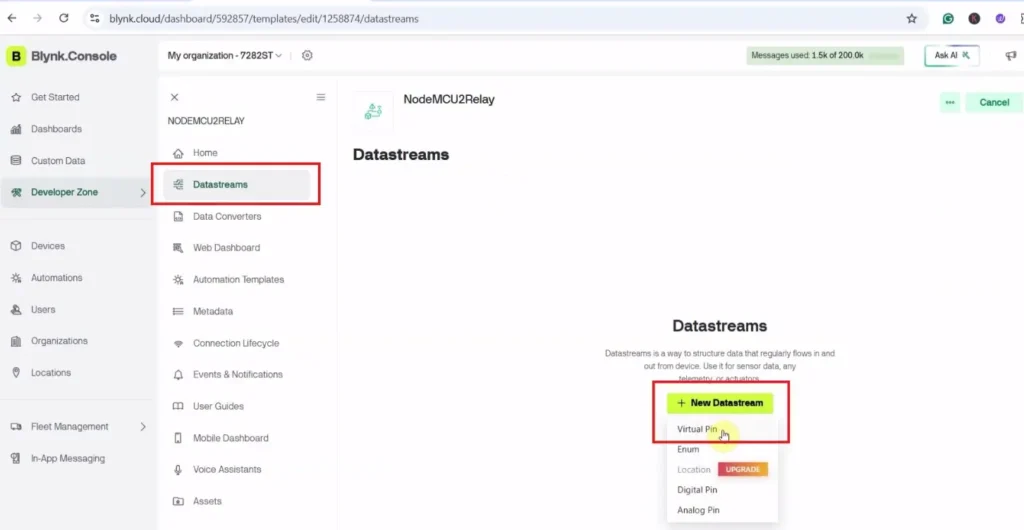Viewport: 1024px width, 530px height.
Task: Click the In-App Messaging icon
Action: [16, 458]
